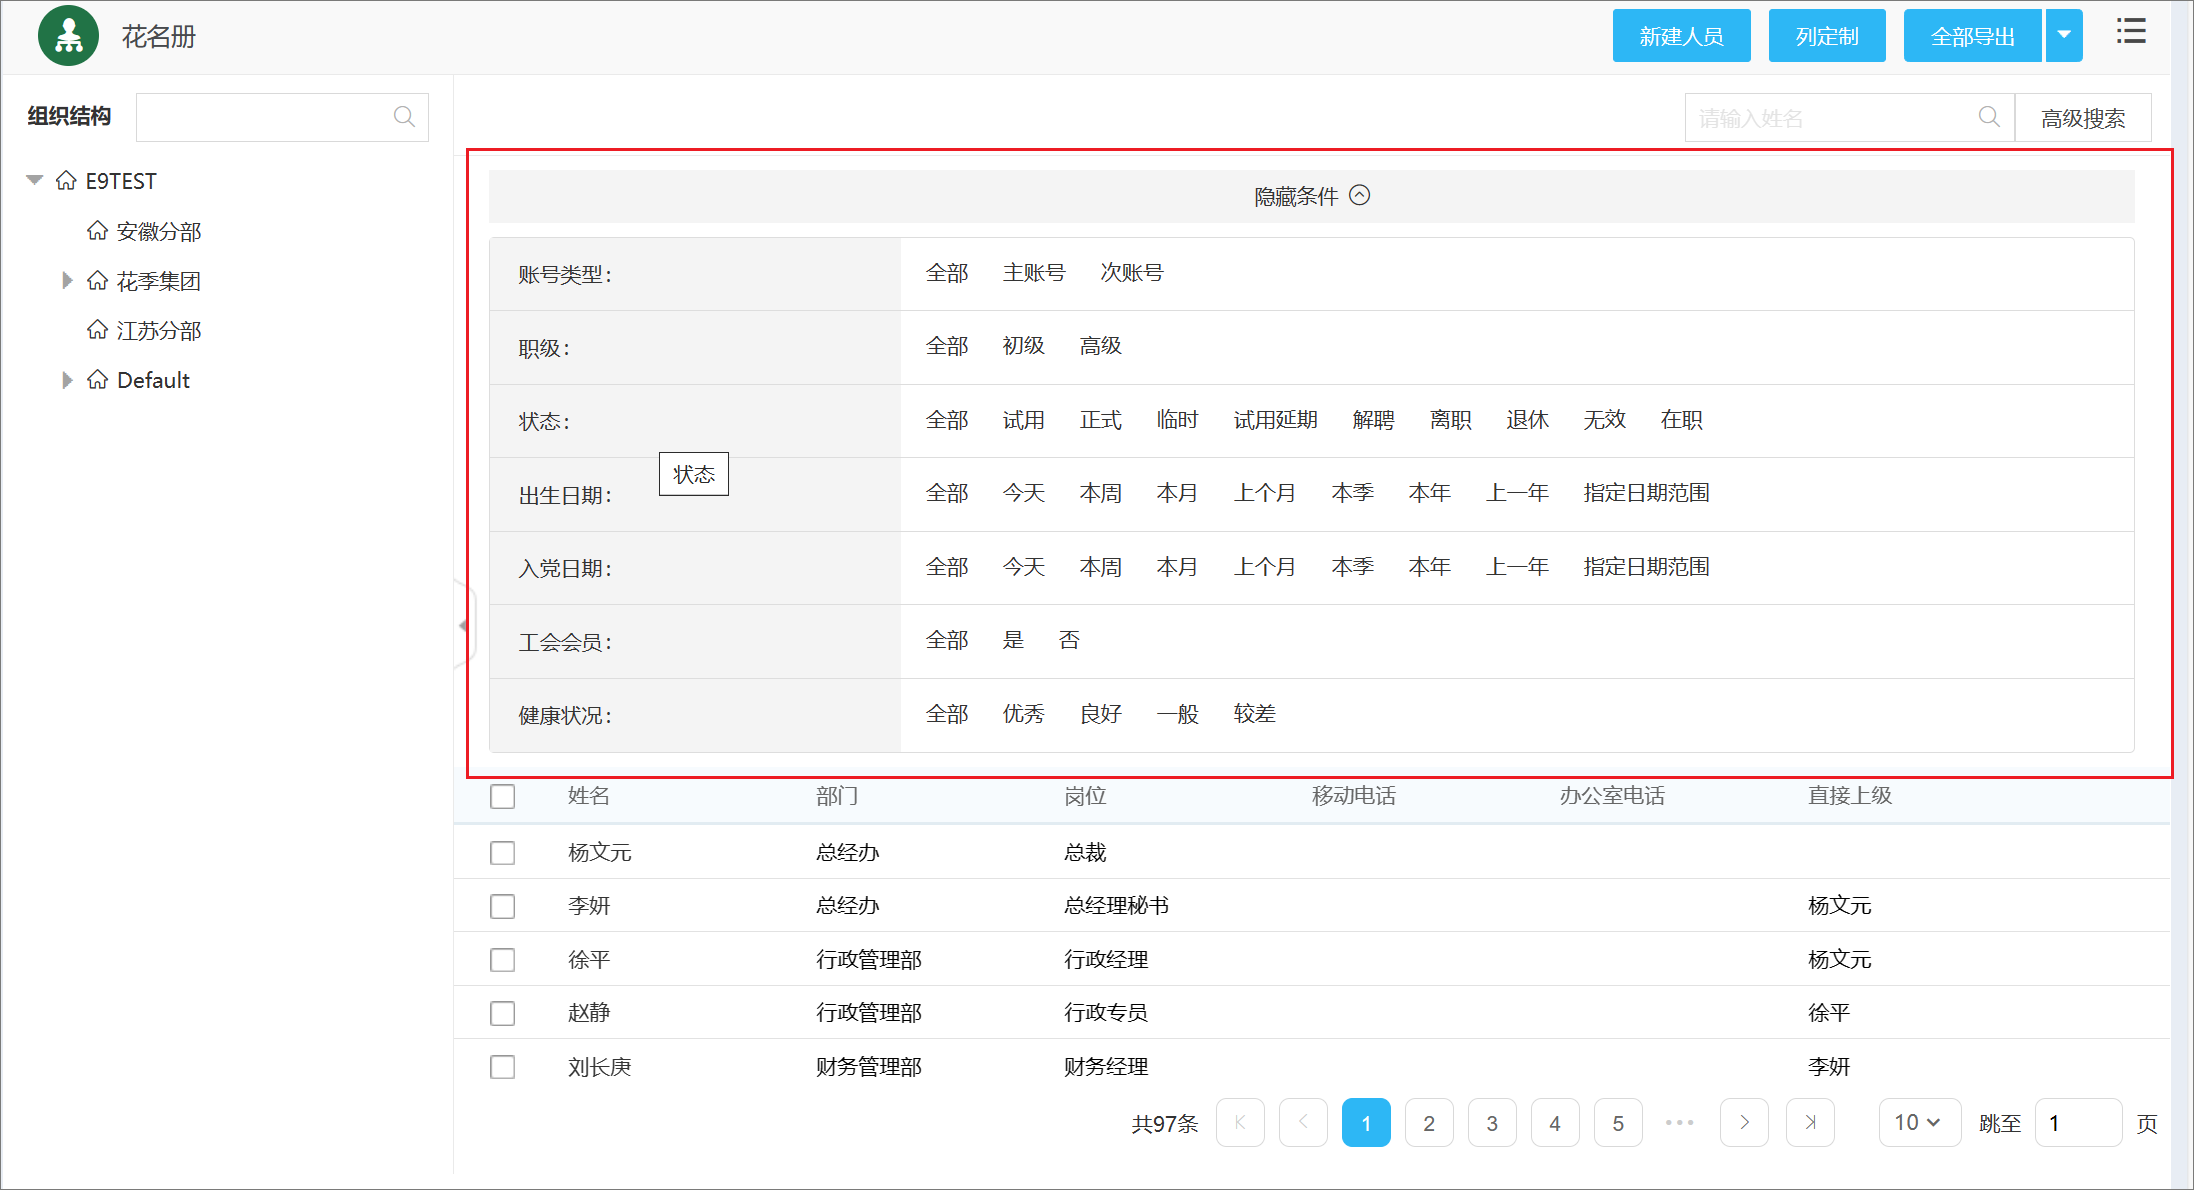
Task: Go to previous page arrow
Action: tap(1303, 1122)
